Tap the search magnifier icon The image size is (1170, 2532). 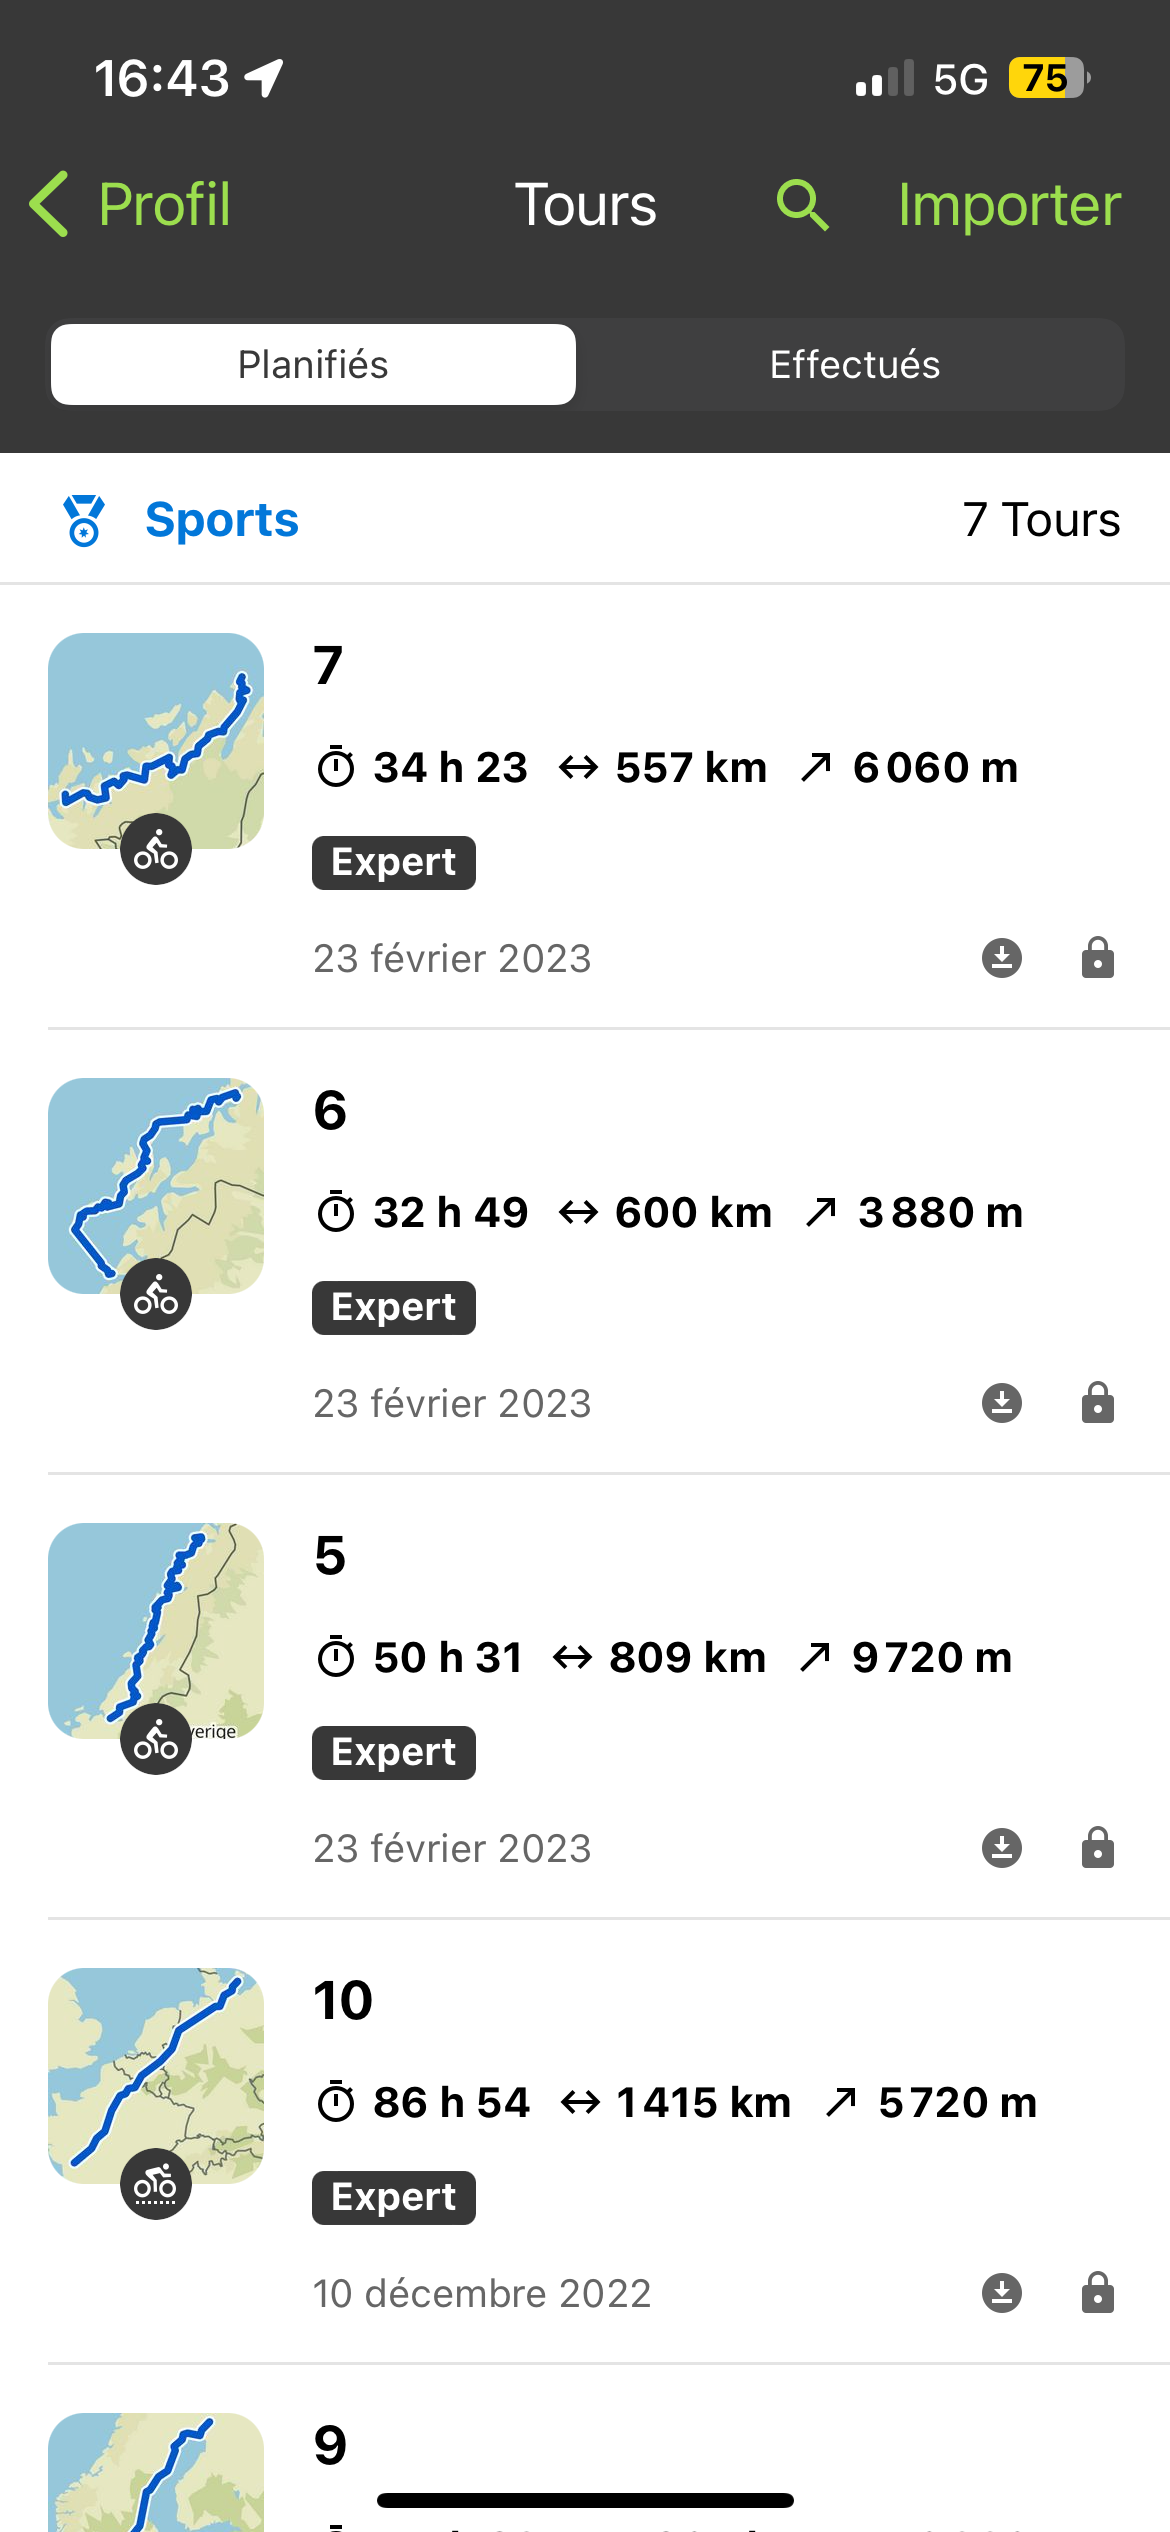802,206
